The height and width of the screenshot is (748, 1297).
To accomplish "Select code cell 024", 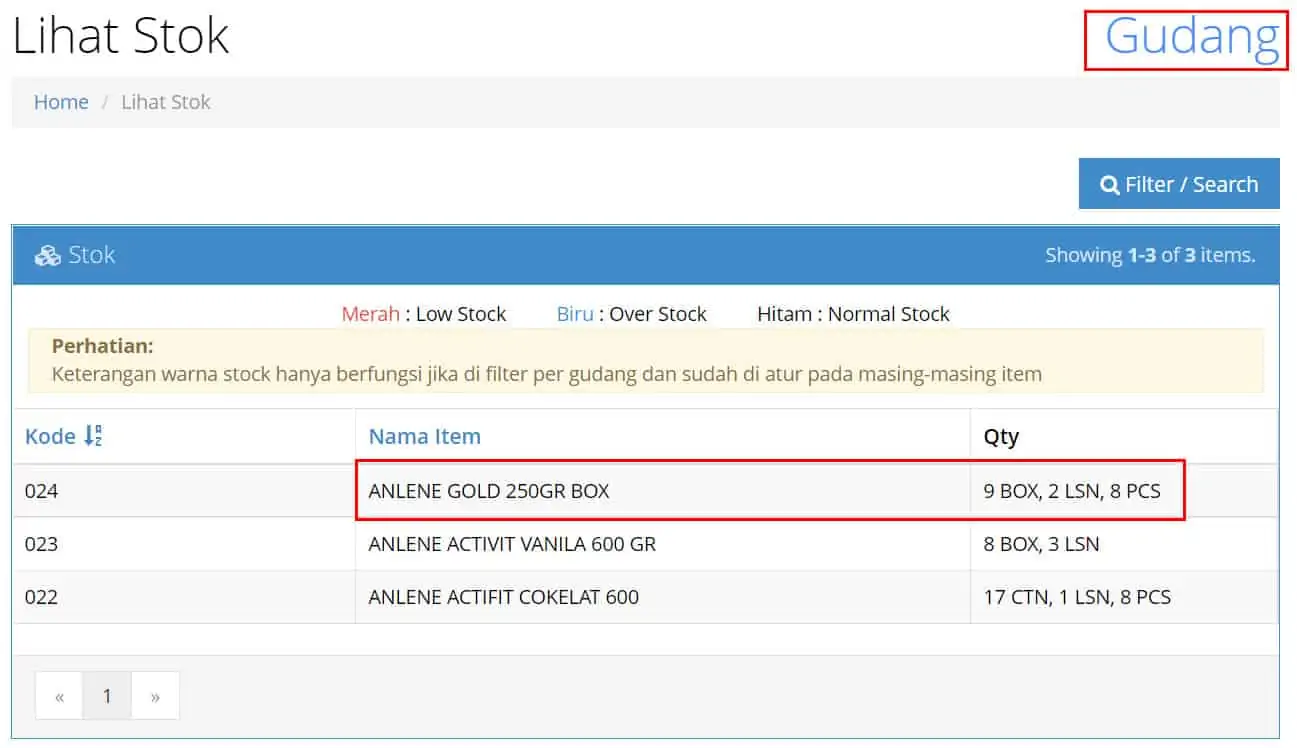I will click(41, 491).
